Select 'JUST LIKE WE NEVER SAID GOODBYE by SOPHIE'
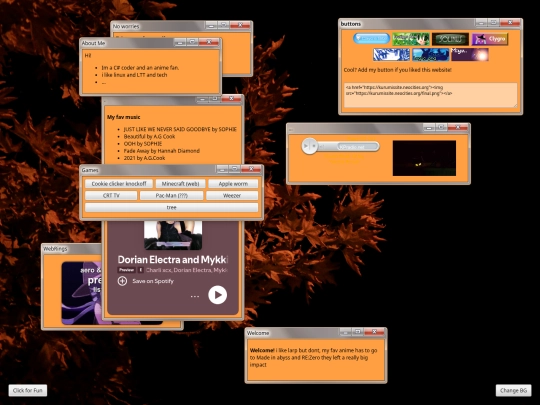540x405 pixels. [180, 129]
